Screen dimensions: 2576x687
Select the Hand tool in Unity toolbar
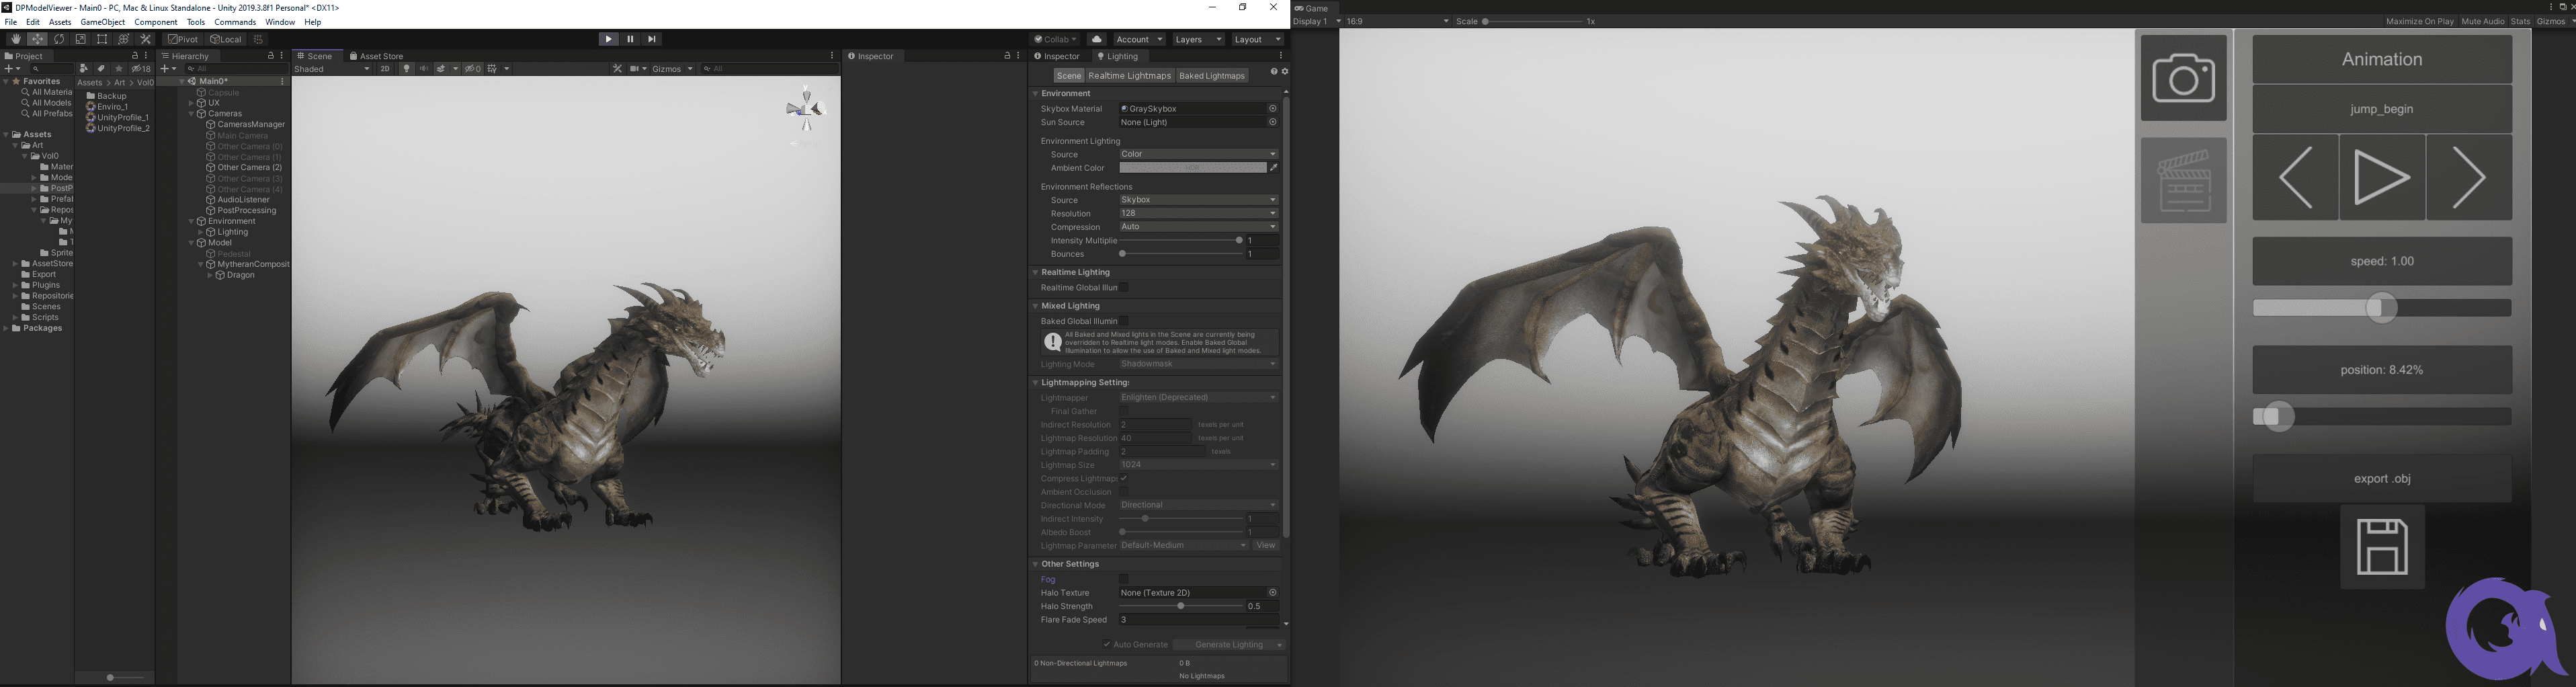pos(16,39)
